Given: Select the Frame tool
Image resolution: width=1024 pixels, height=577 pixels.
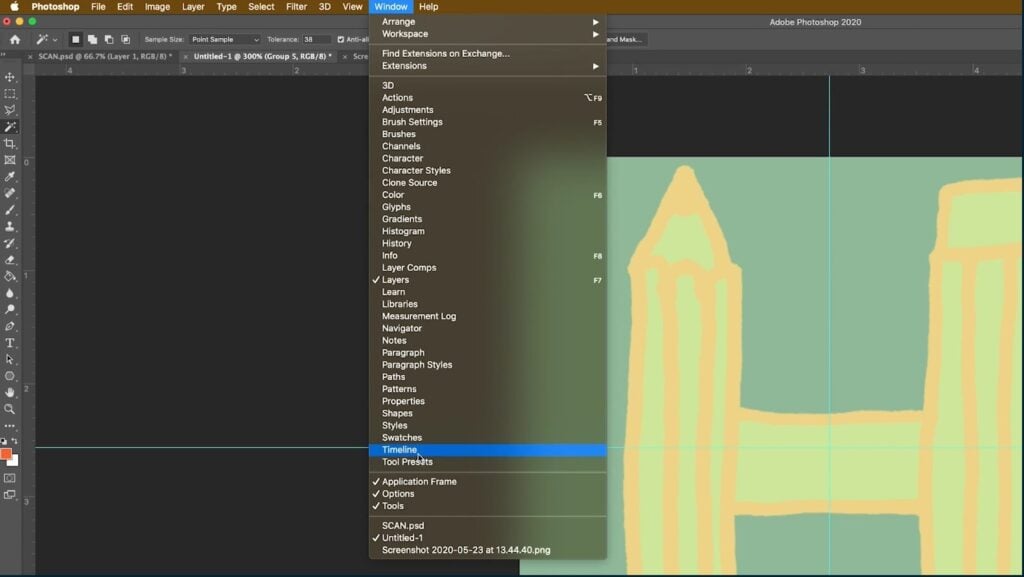Looking at the screenshot, I should 10,160.
